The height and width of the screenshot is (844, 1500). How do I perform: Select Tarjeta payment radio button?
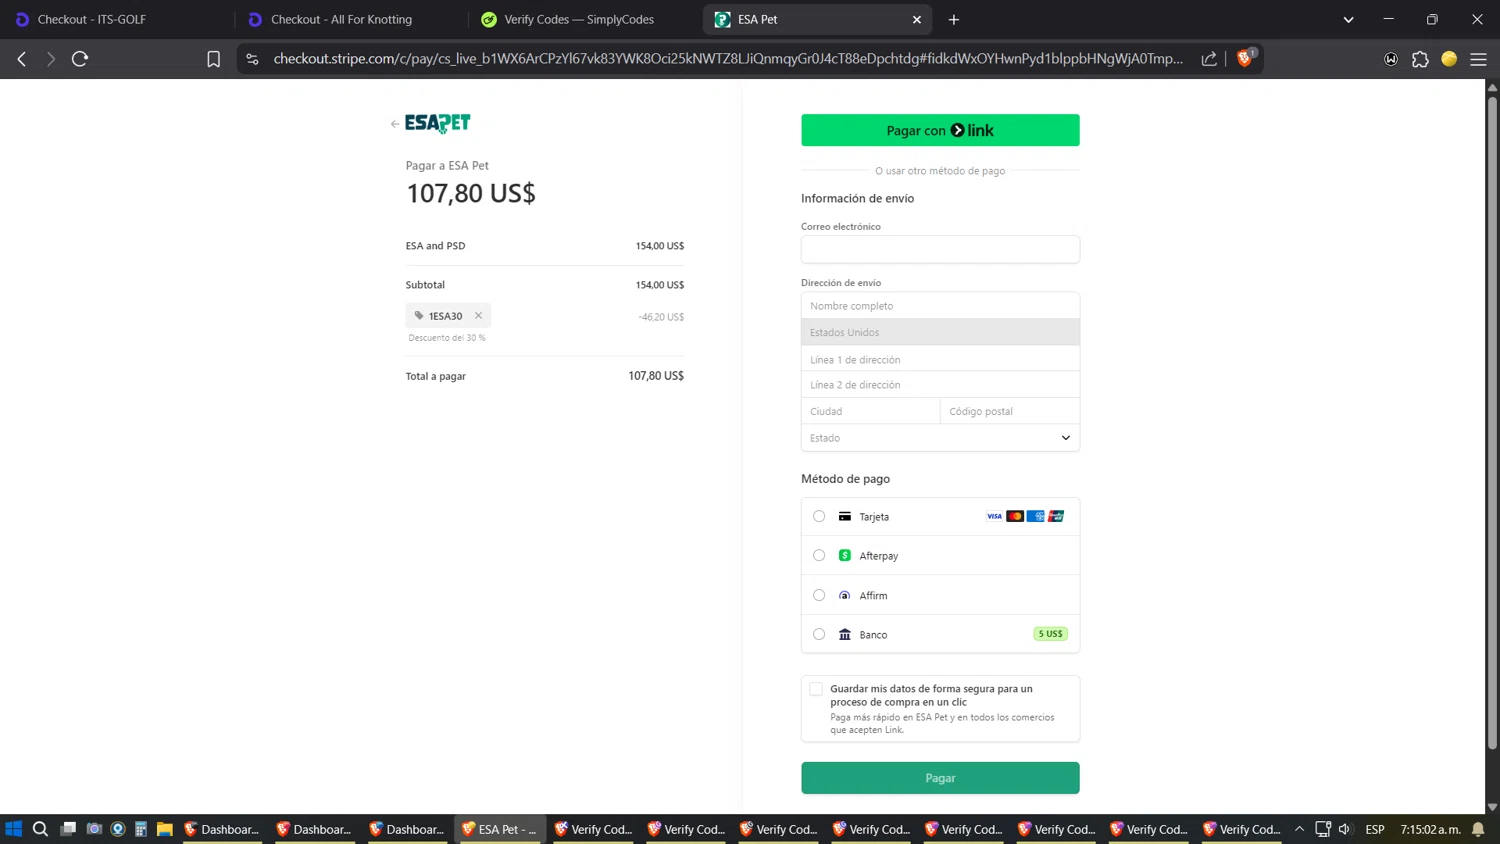pos(819,517)
